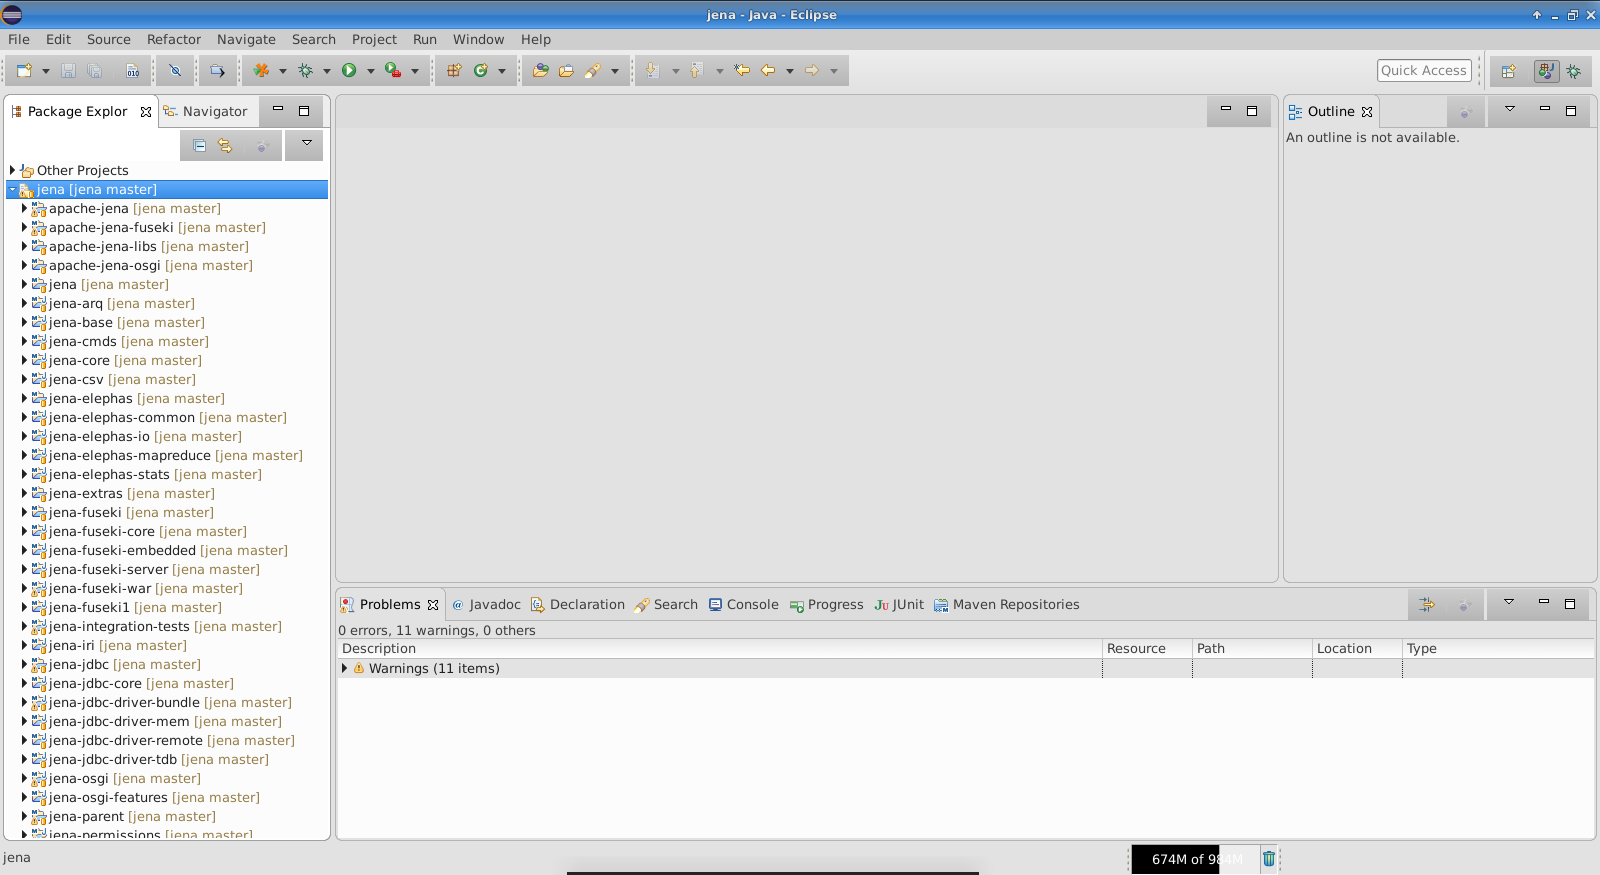Switch to the Console tab
The height and width of the screenshot is (875, 1600).
click(744, 604)
